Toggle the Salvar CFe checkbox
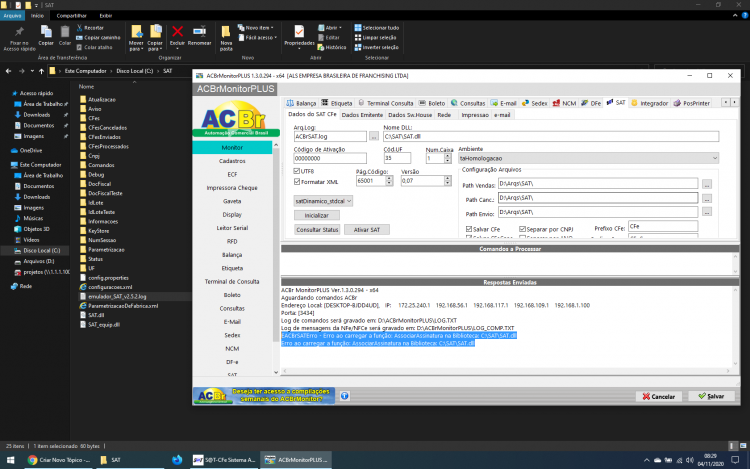Image resolution: width=750 pixels, height=469 pixels. [x=469, y=229]
